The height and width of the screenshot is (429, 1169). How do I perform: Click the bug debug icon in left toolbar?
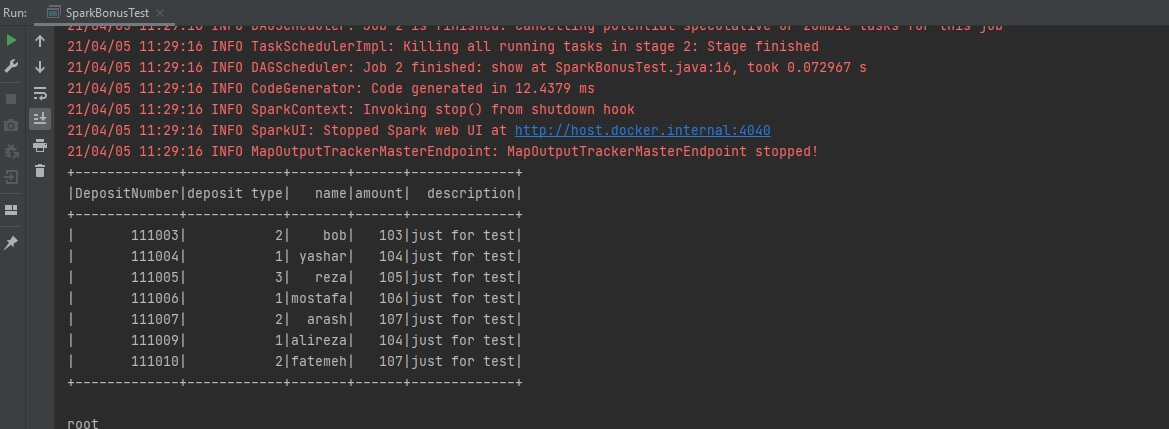tap(11, 151)
